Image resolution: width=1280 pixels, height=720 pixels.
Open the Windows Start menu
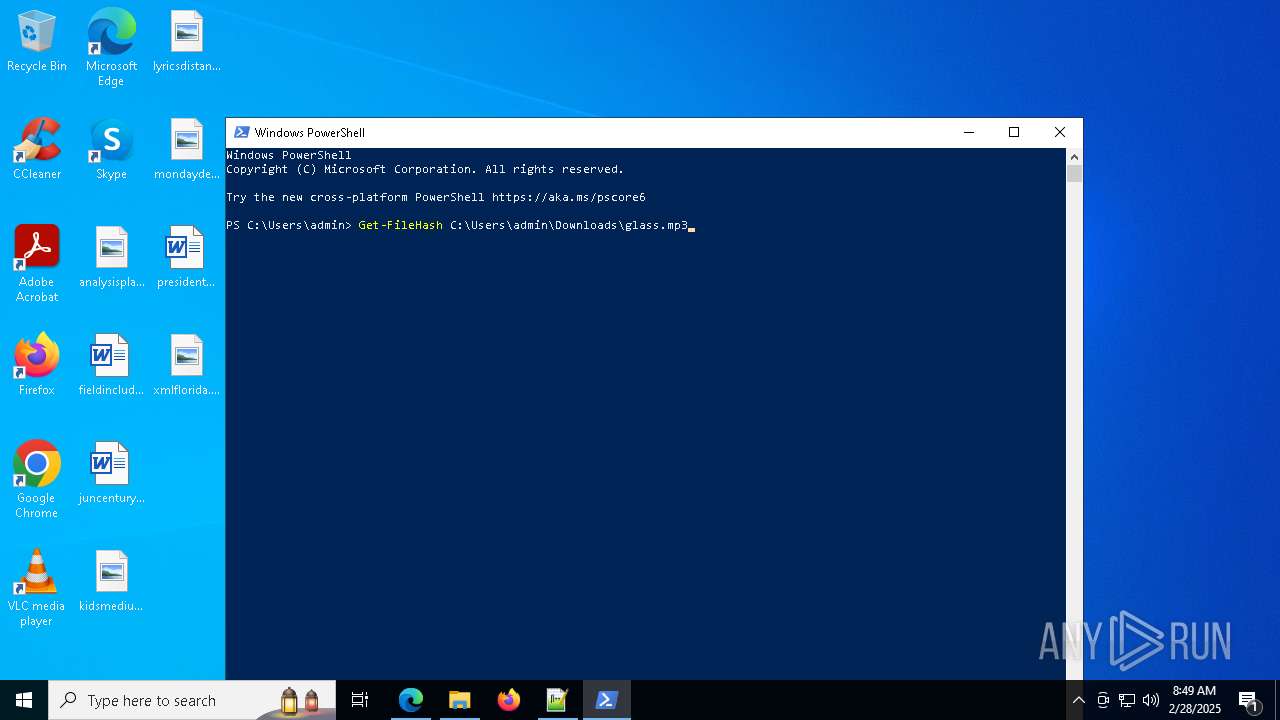point(24,700)
